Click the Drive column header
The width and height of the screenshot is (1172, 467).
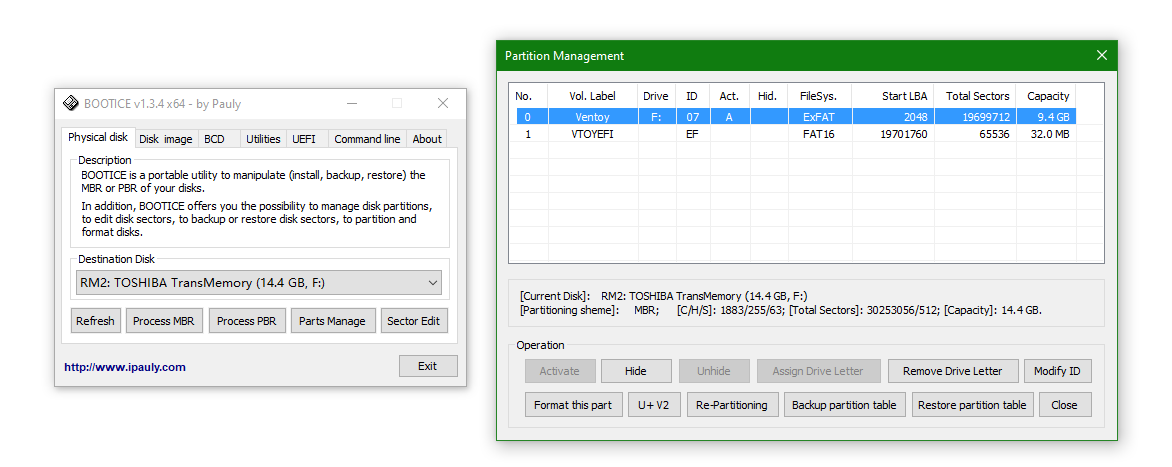(x=656, y=96)
